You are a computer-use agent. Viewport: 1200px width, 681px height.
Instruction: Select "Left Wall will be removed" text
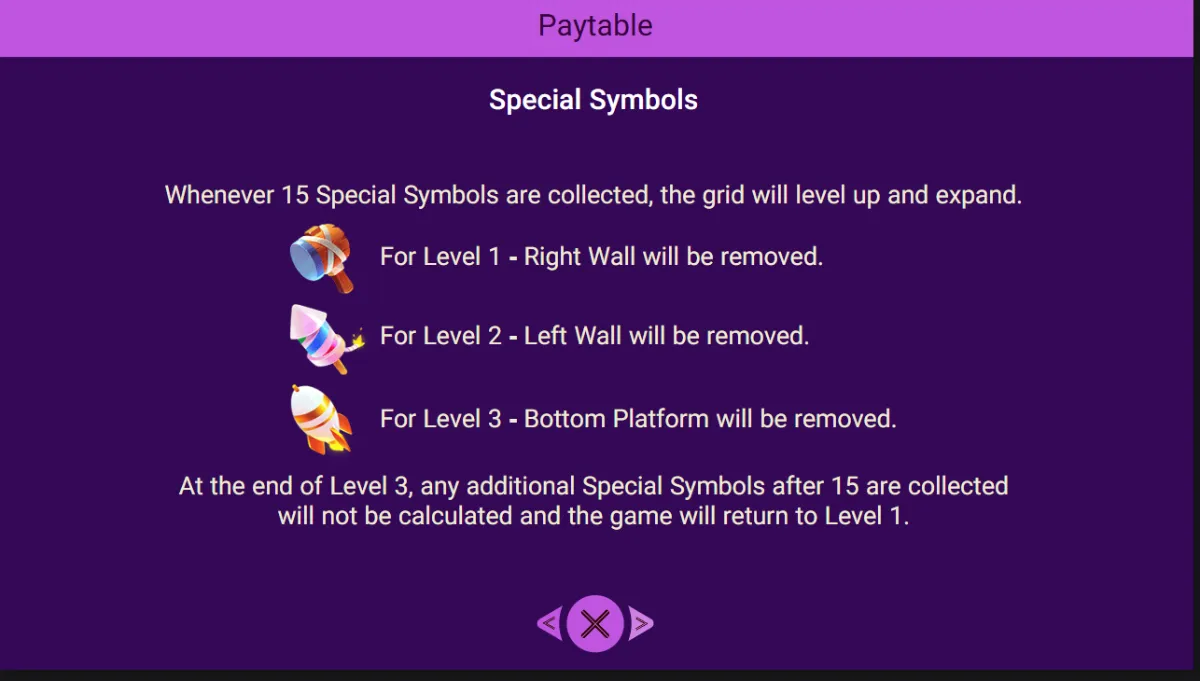click(x=667, y=336)
